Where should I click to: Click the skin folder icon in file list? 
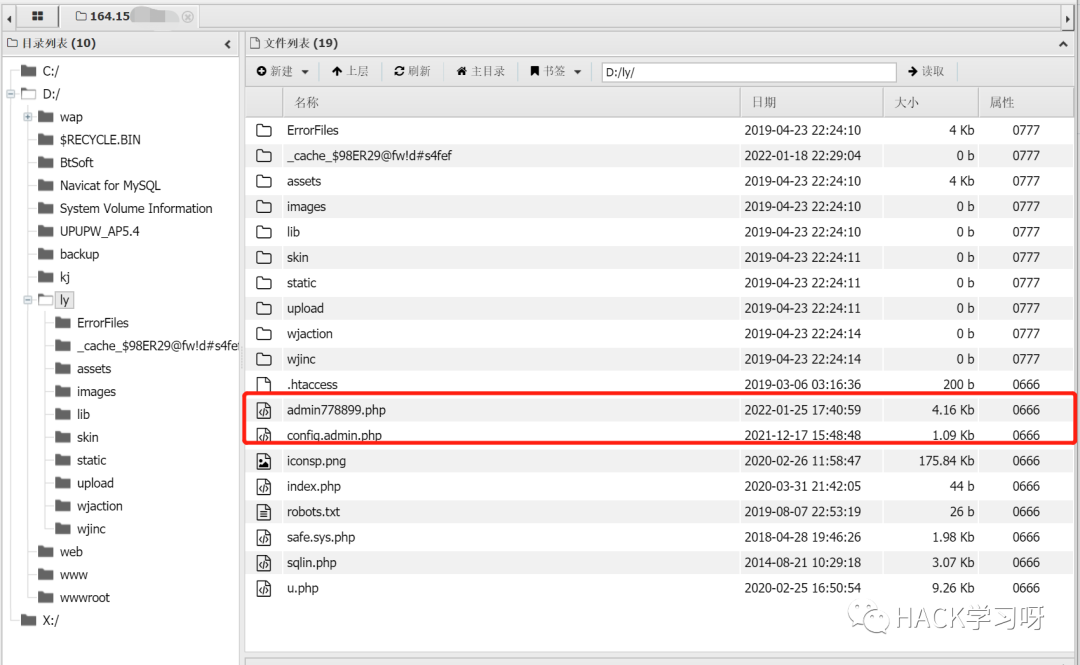pos(264,258)
